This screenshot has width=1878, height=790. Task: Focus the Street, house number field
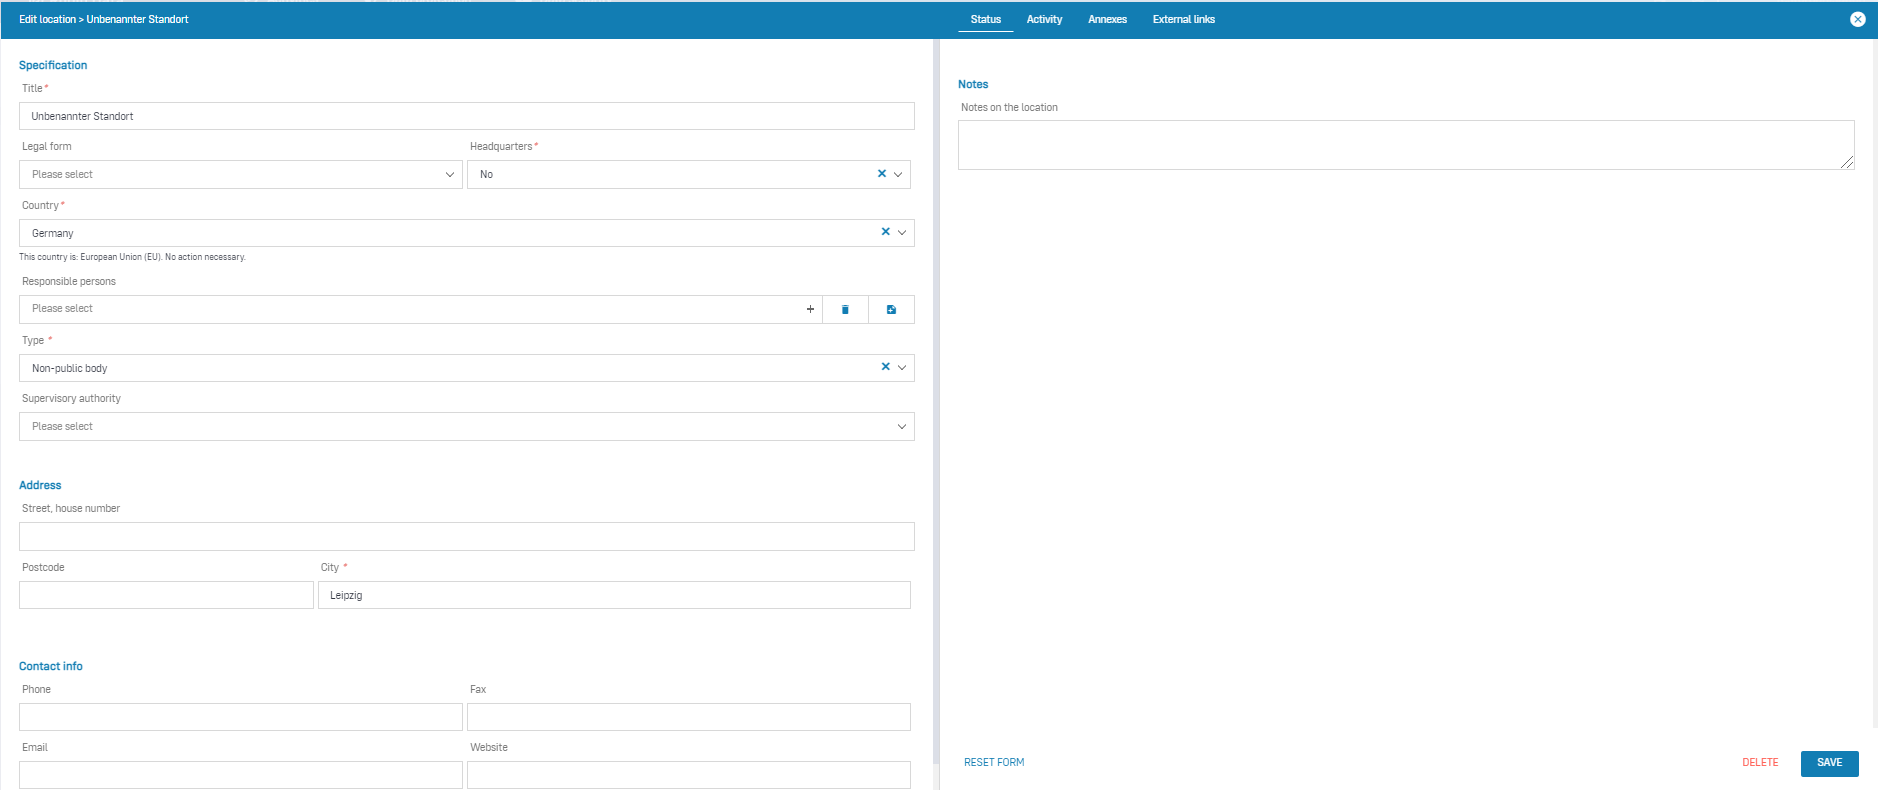[x=466, y=537]
